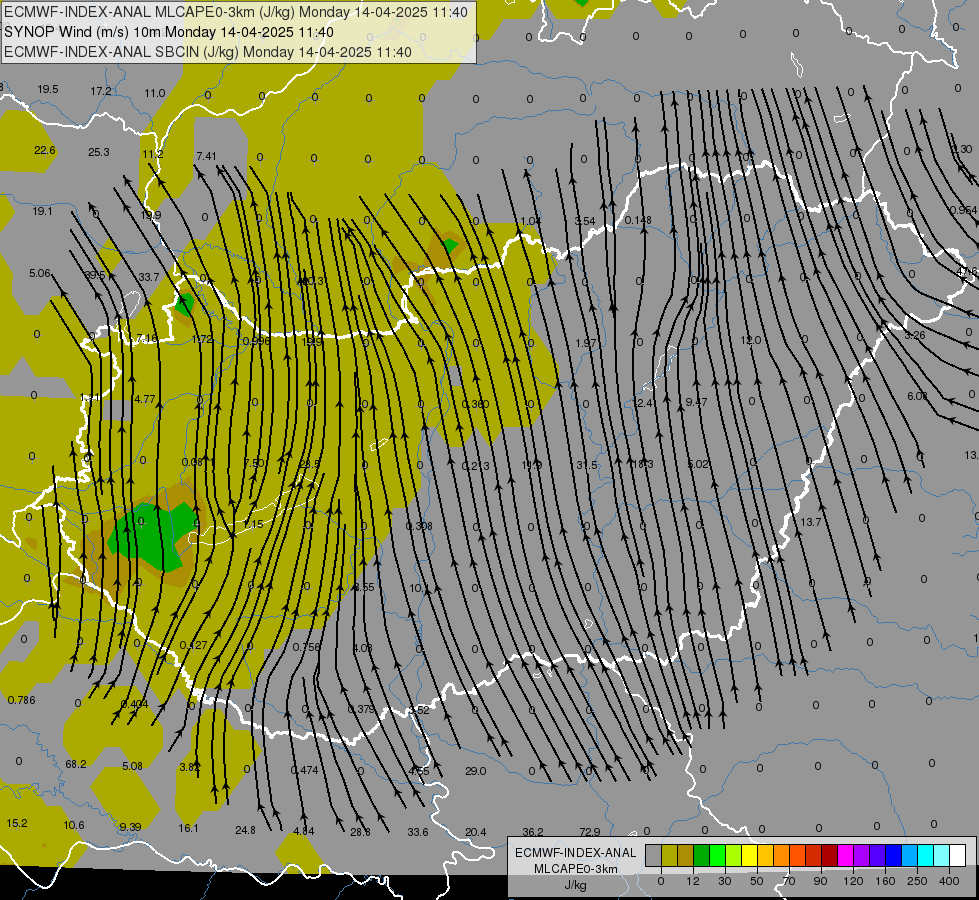Screen dimensions: 979x900
Task: Click the map value '22.6'
Action: tap(45, 151)
